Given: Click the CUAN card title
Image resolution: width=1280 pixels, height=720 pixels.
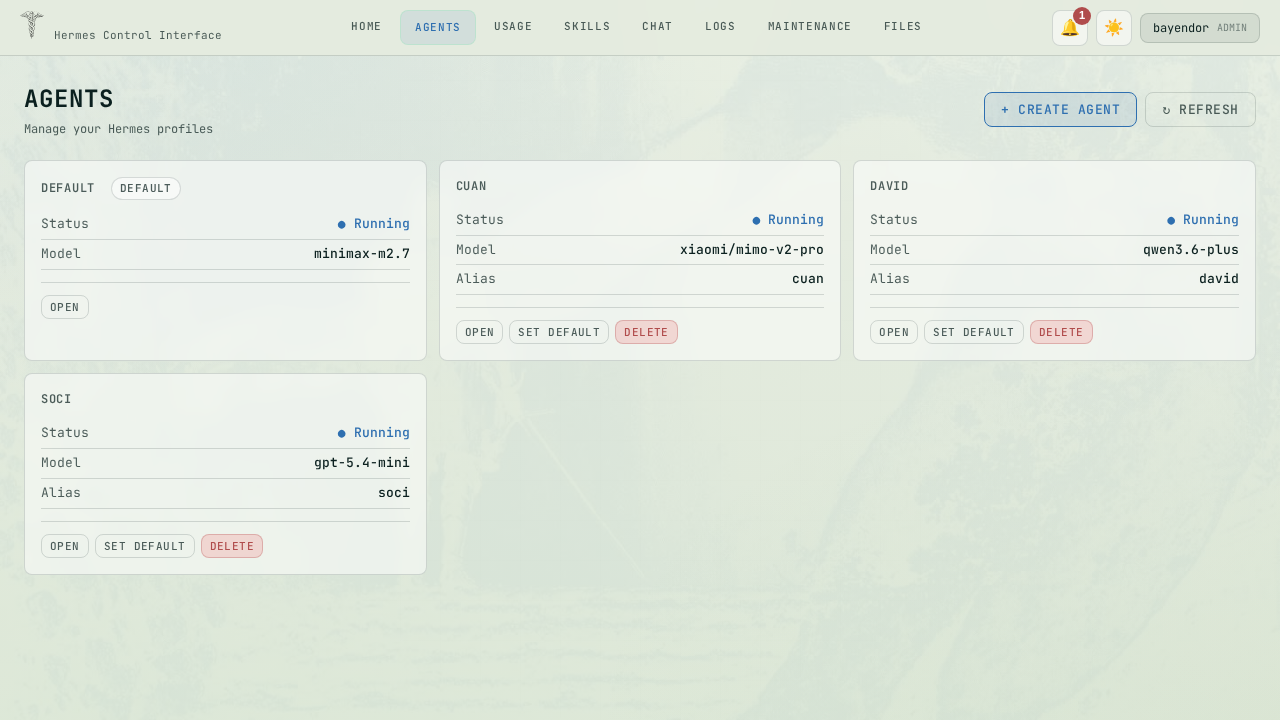Looking at the screenshot, I should pyautogui.click(x=471, y=186).
